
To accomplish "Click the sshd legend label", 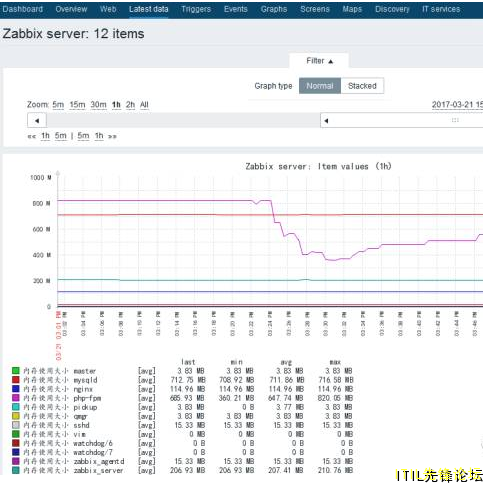I will click(56, 425).
